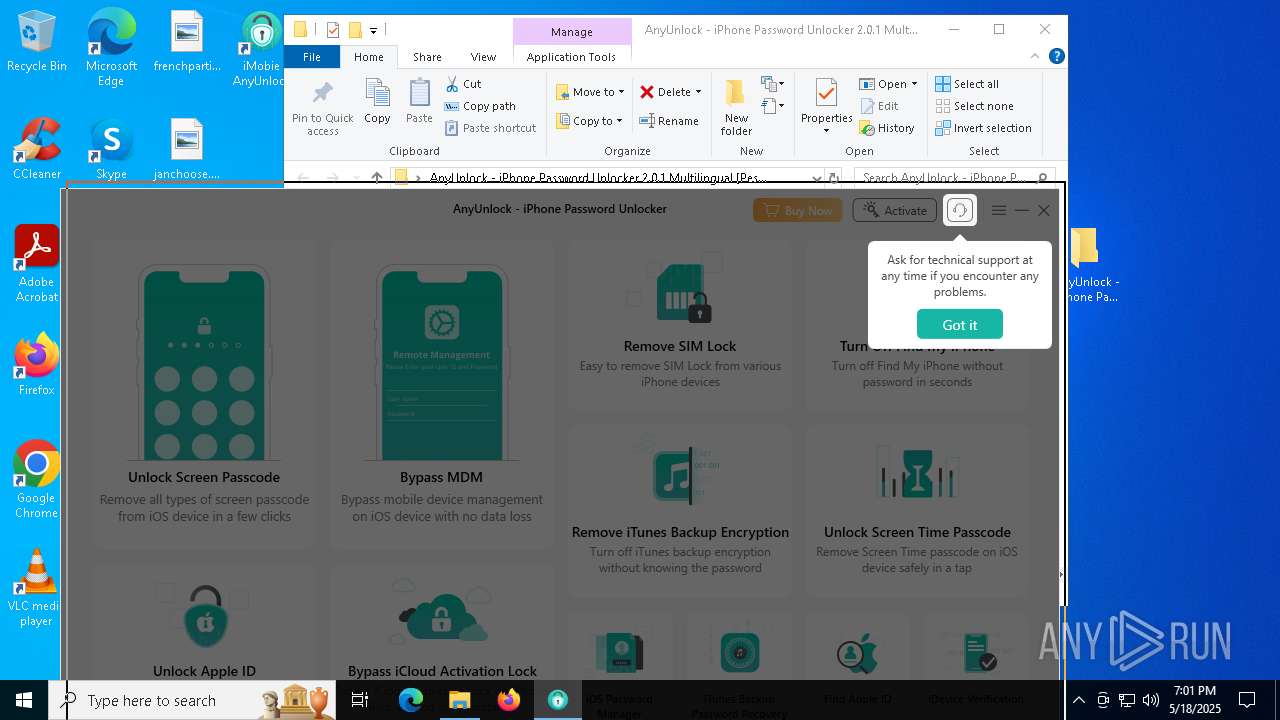Choose the Remove SIM Lock icon
This screenshot has width=1280, height=720.
682,293
